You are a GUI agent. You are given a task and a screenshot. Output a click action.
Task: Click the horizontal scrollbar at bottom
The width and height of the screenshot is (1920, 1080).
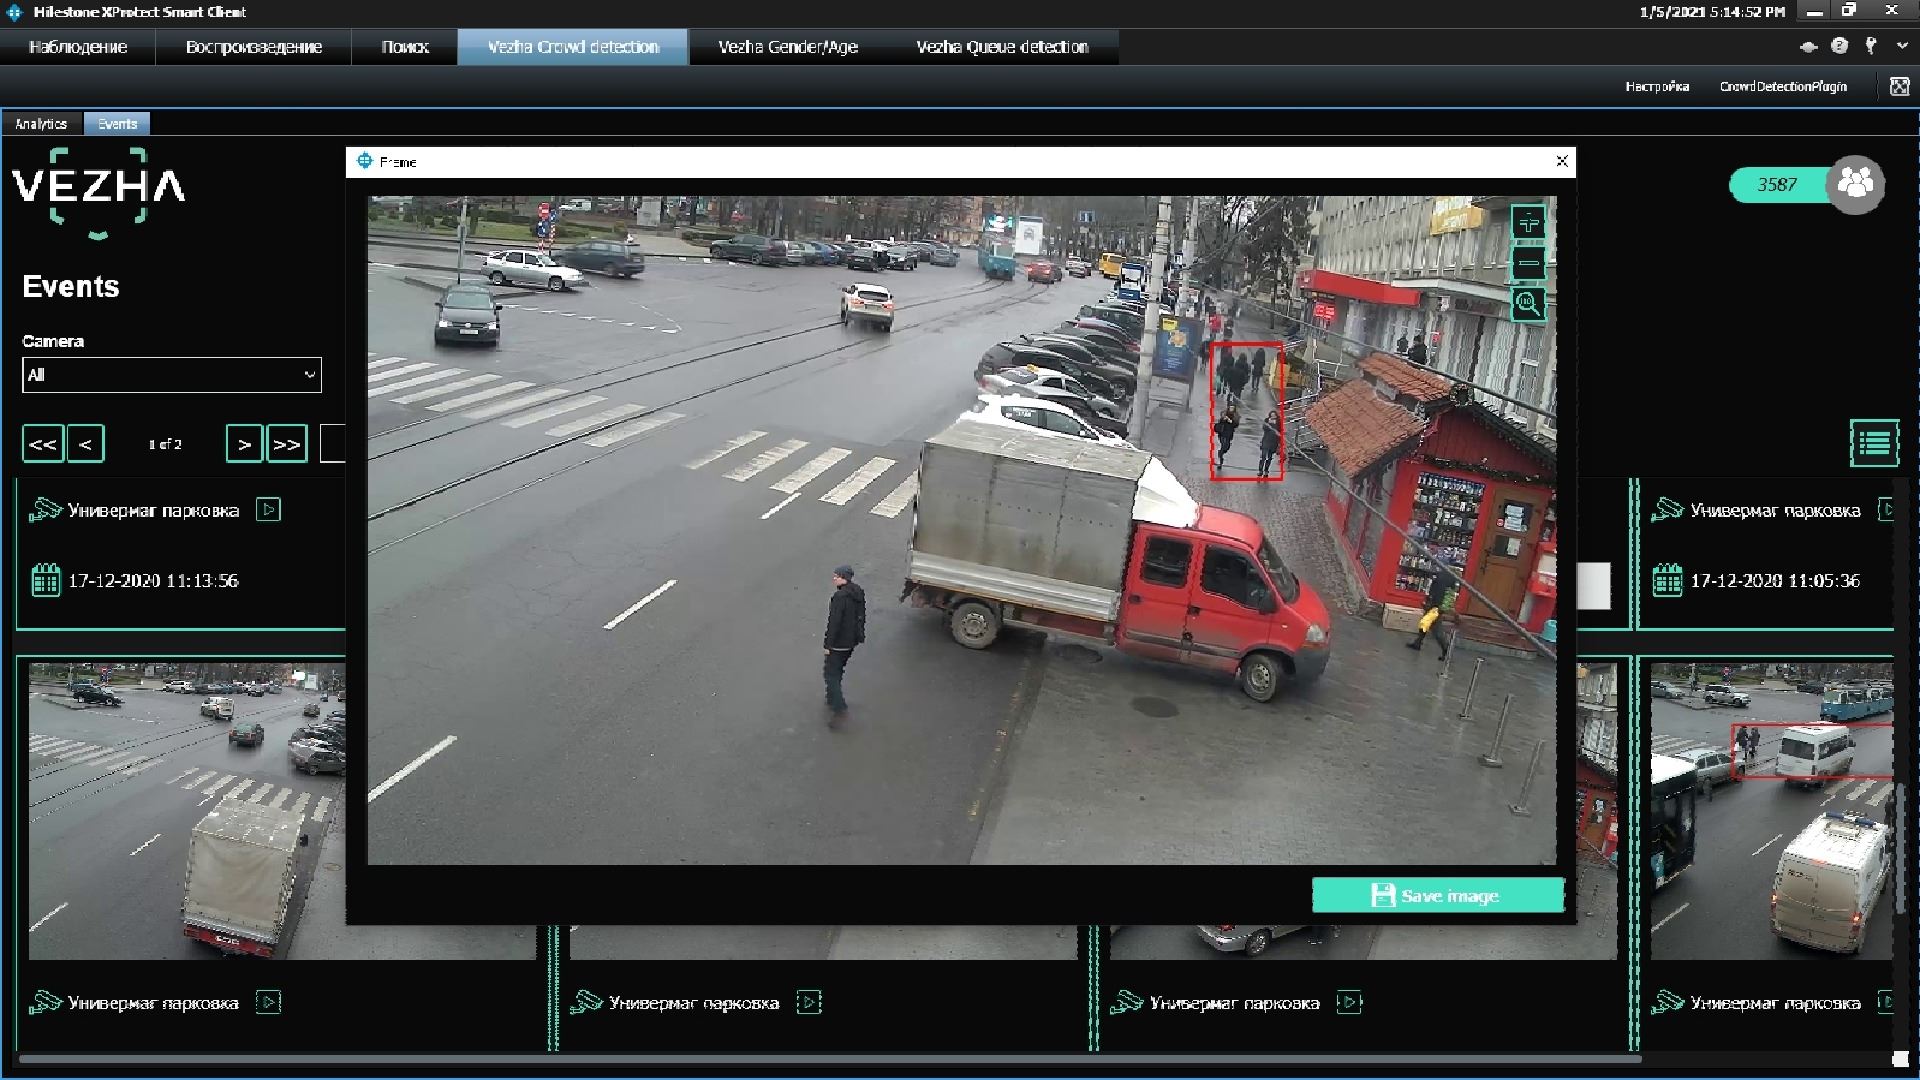(830, 1059)
